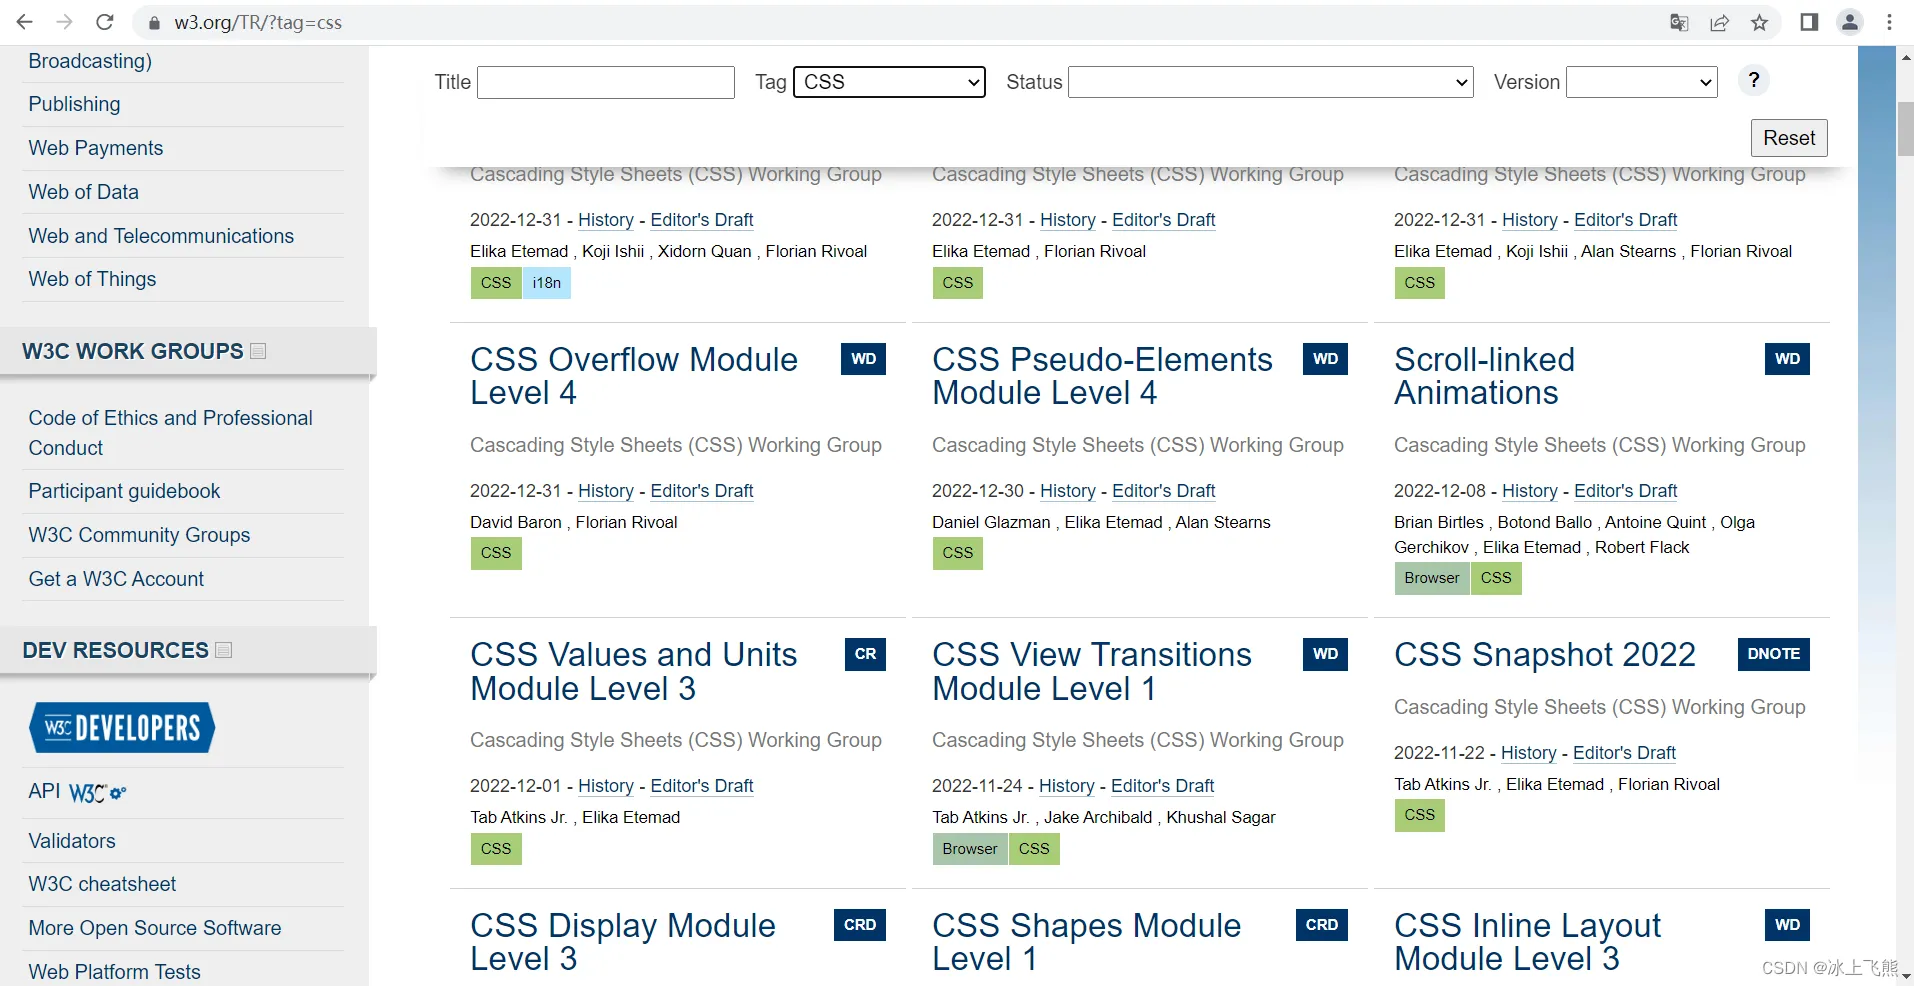Click DNOTE badge of CSS Snapshot 2022
This screenshot has height=986, width=1914.
[1774, 654]
